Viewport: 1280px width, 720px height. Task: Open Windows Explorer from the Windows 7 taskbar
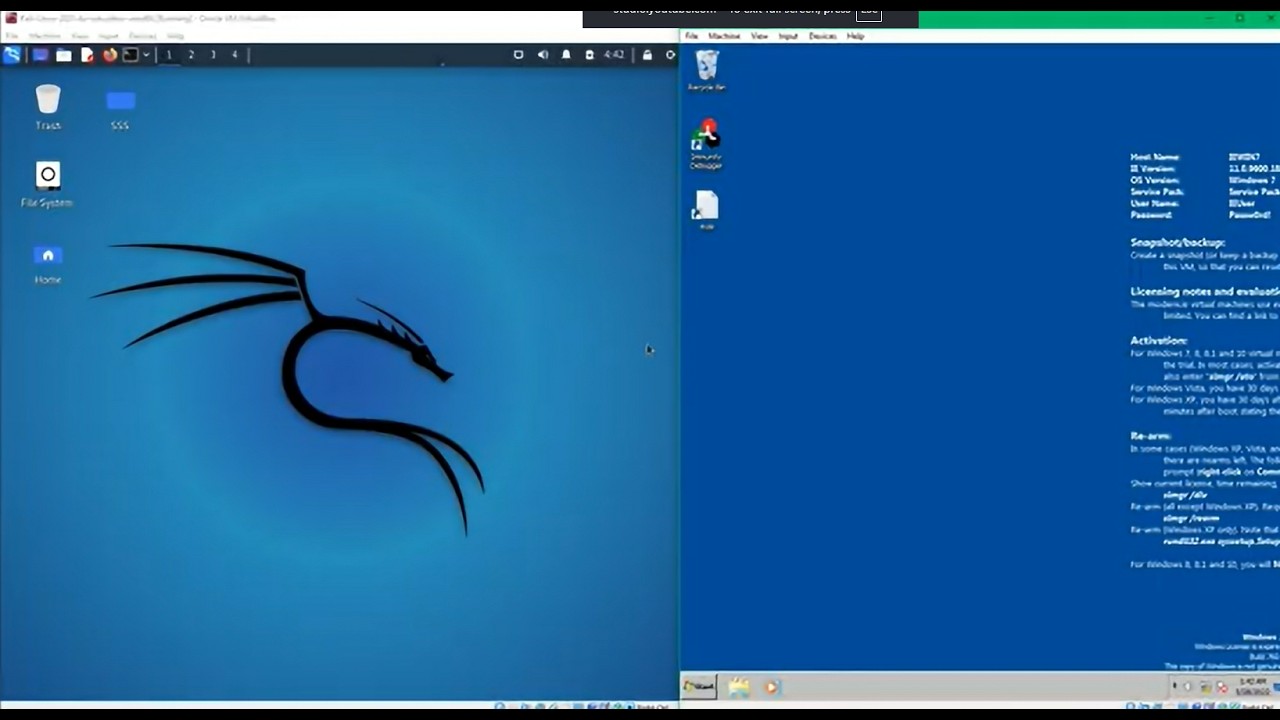[x=739, y=687]
